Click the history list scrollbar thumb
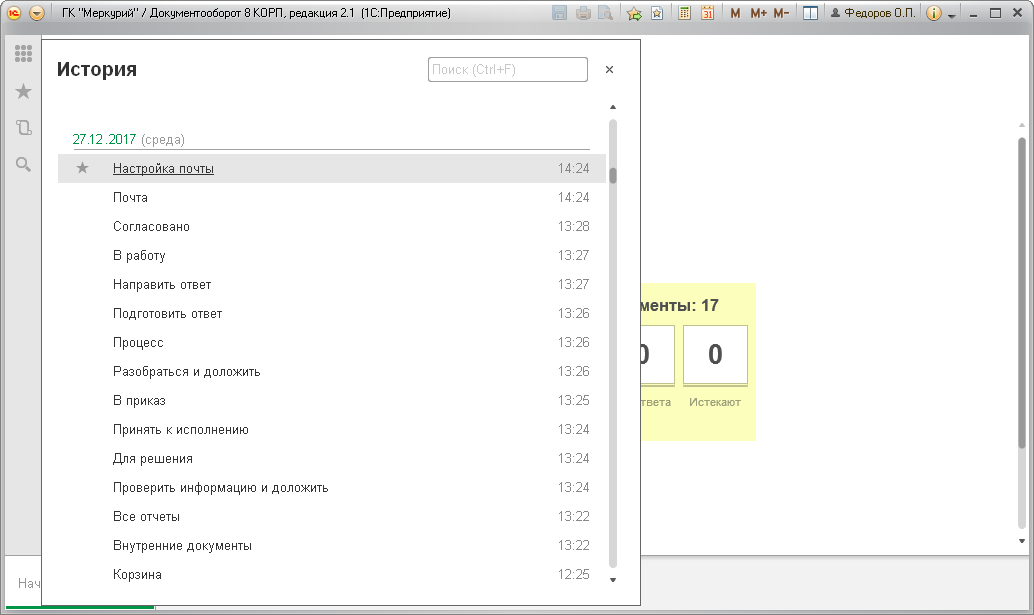 (613, 175)
